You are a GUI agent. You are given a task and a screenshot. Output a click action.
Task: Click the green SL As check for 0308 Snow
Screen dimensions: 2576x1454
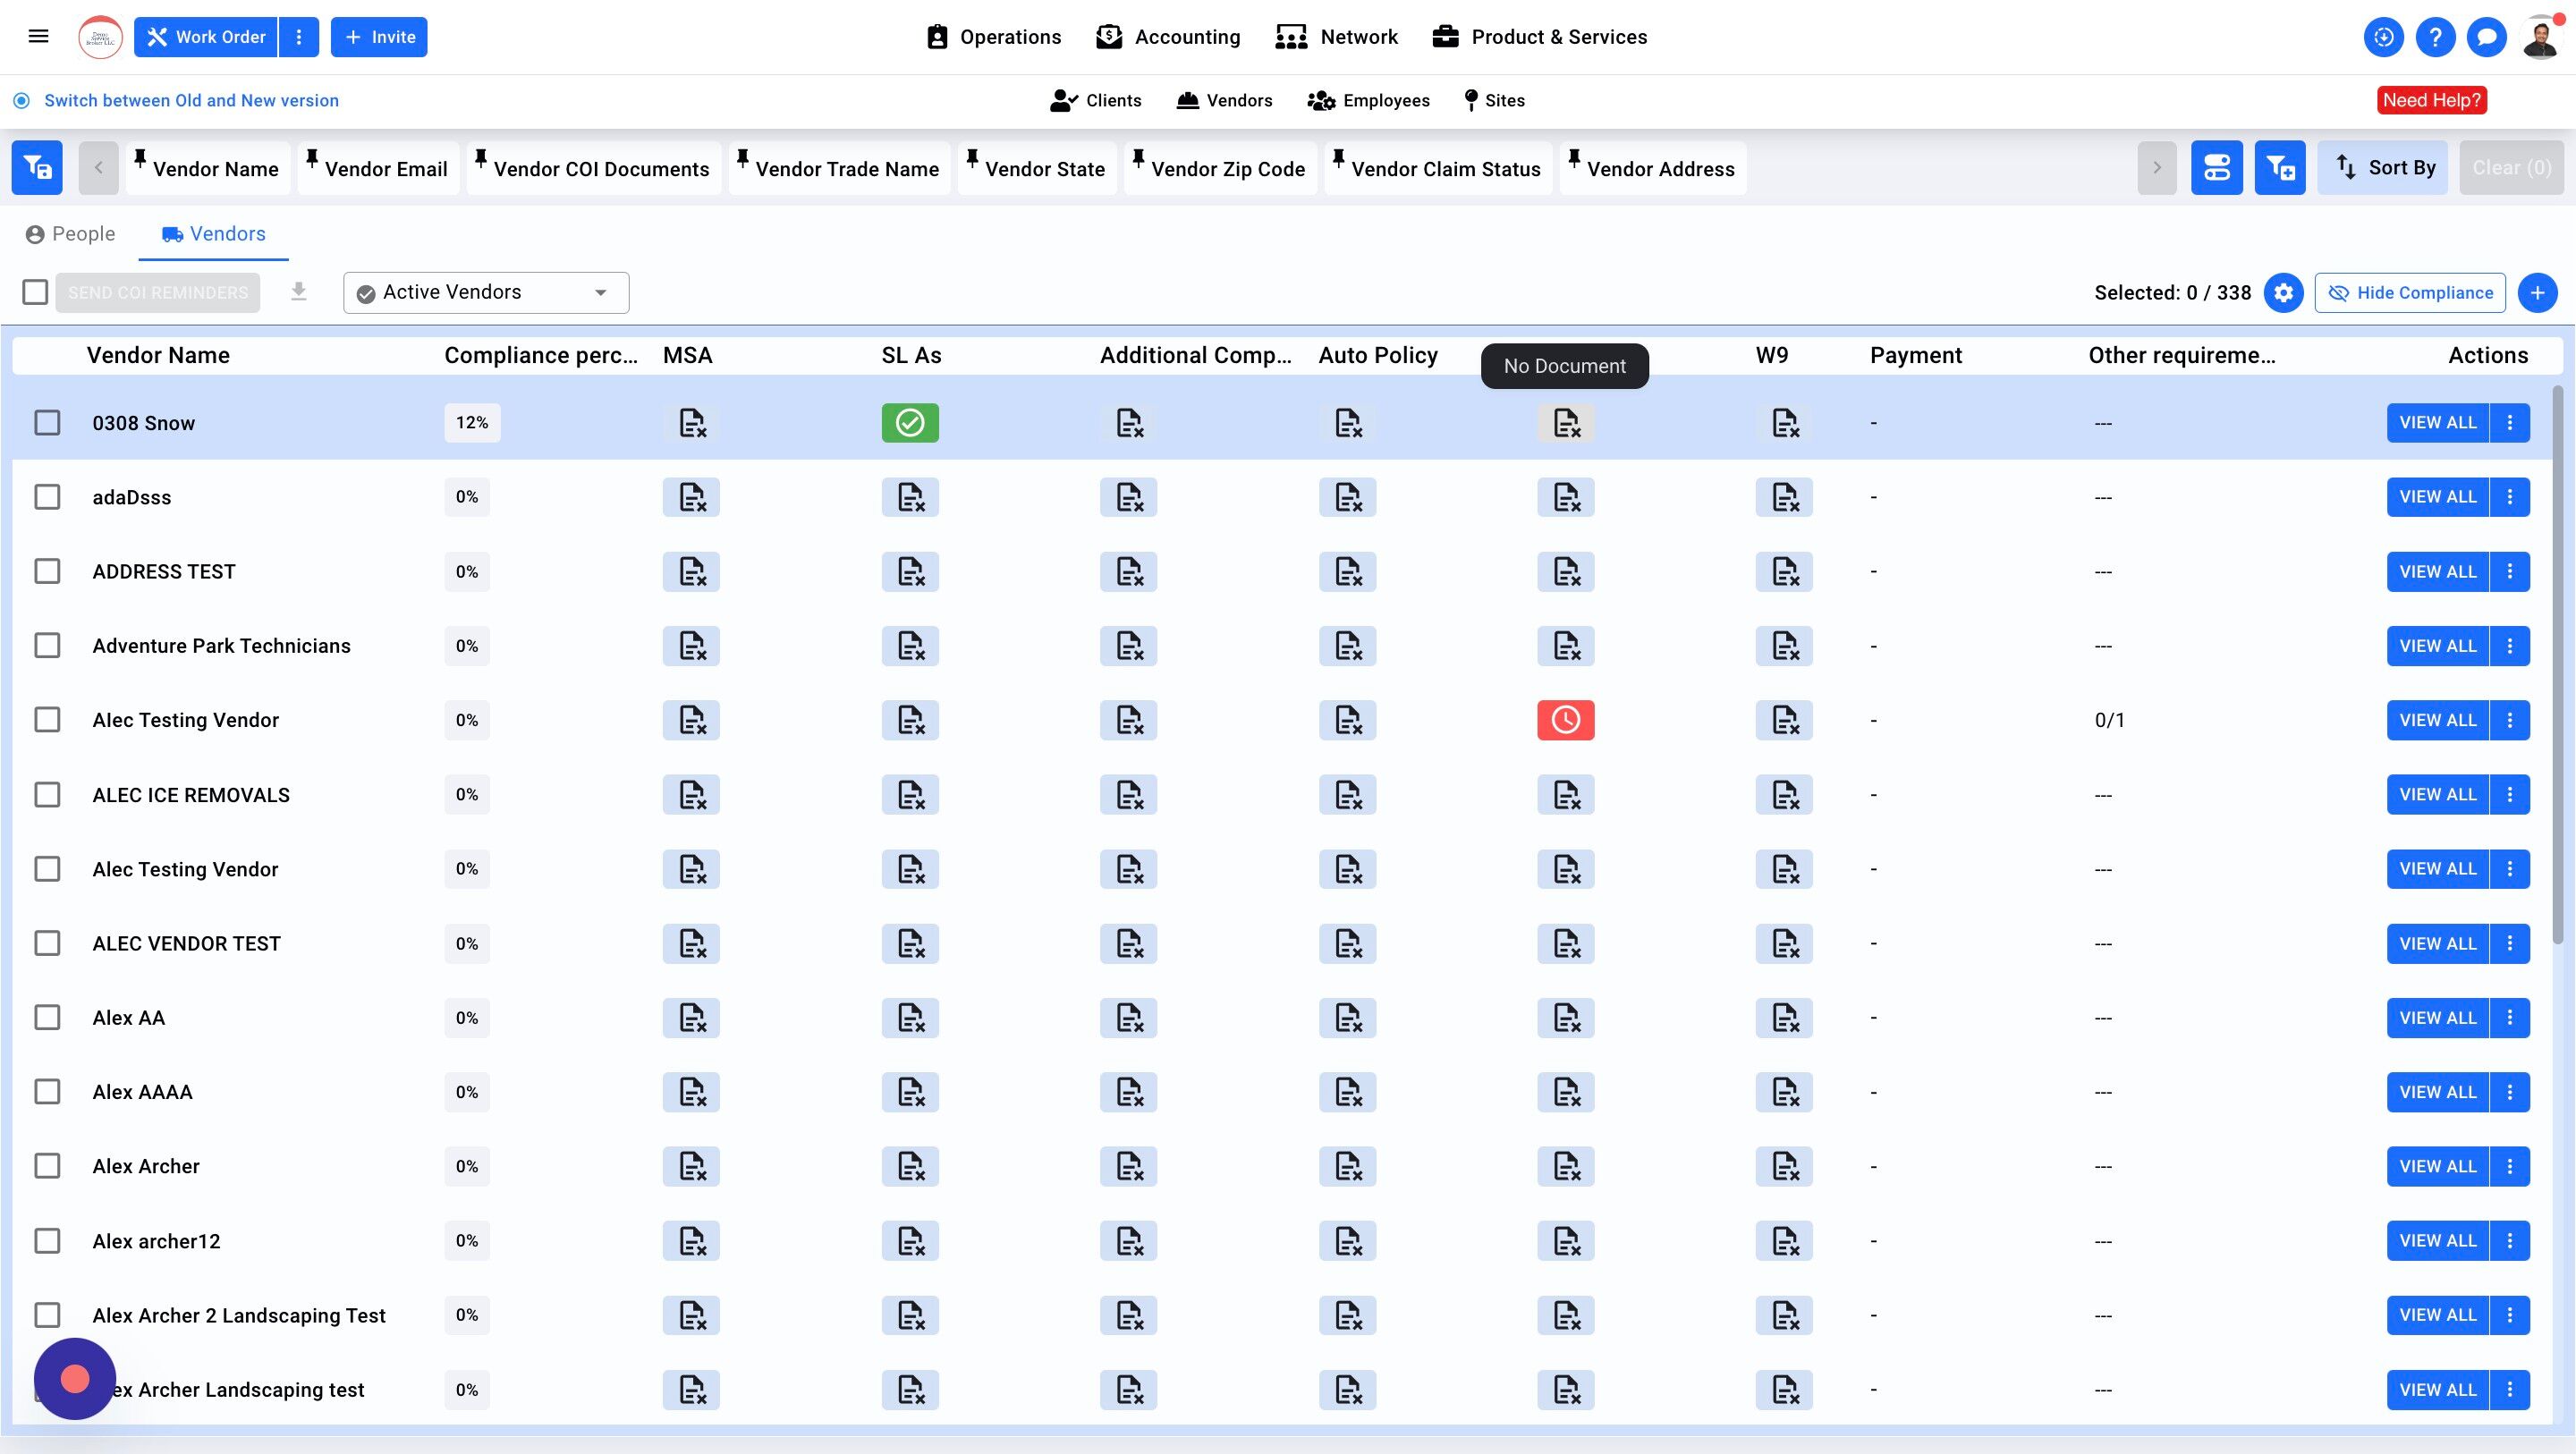910,423
